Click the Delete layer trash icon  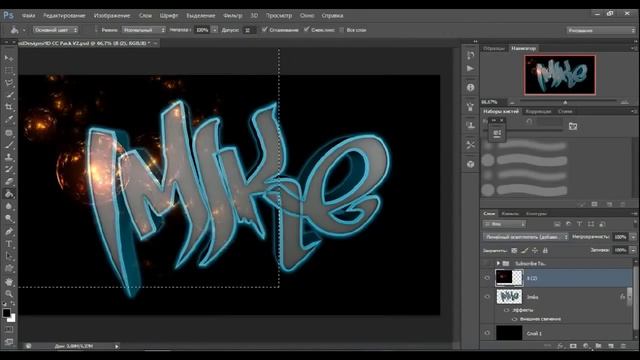[623, 346]
